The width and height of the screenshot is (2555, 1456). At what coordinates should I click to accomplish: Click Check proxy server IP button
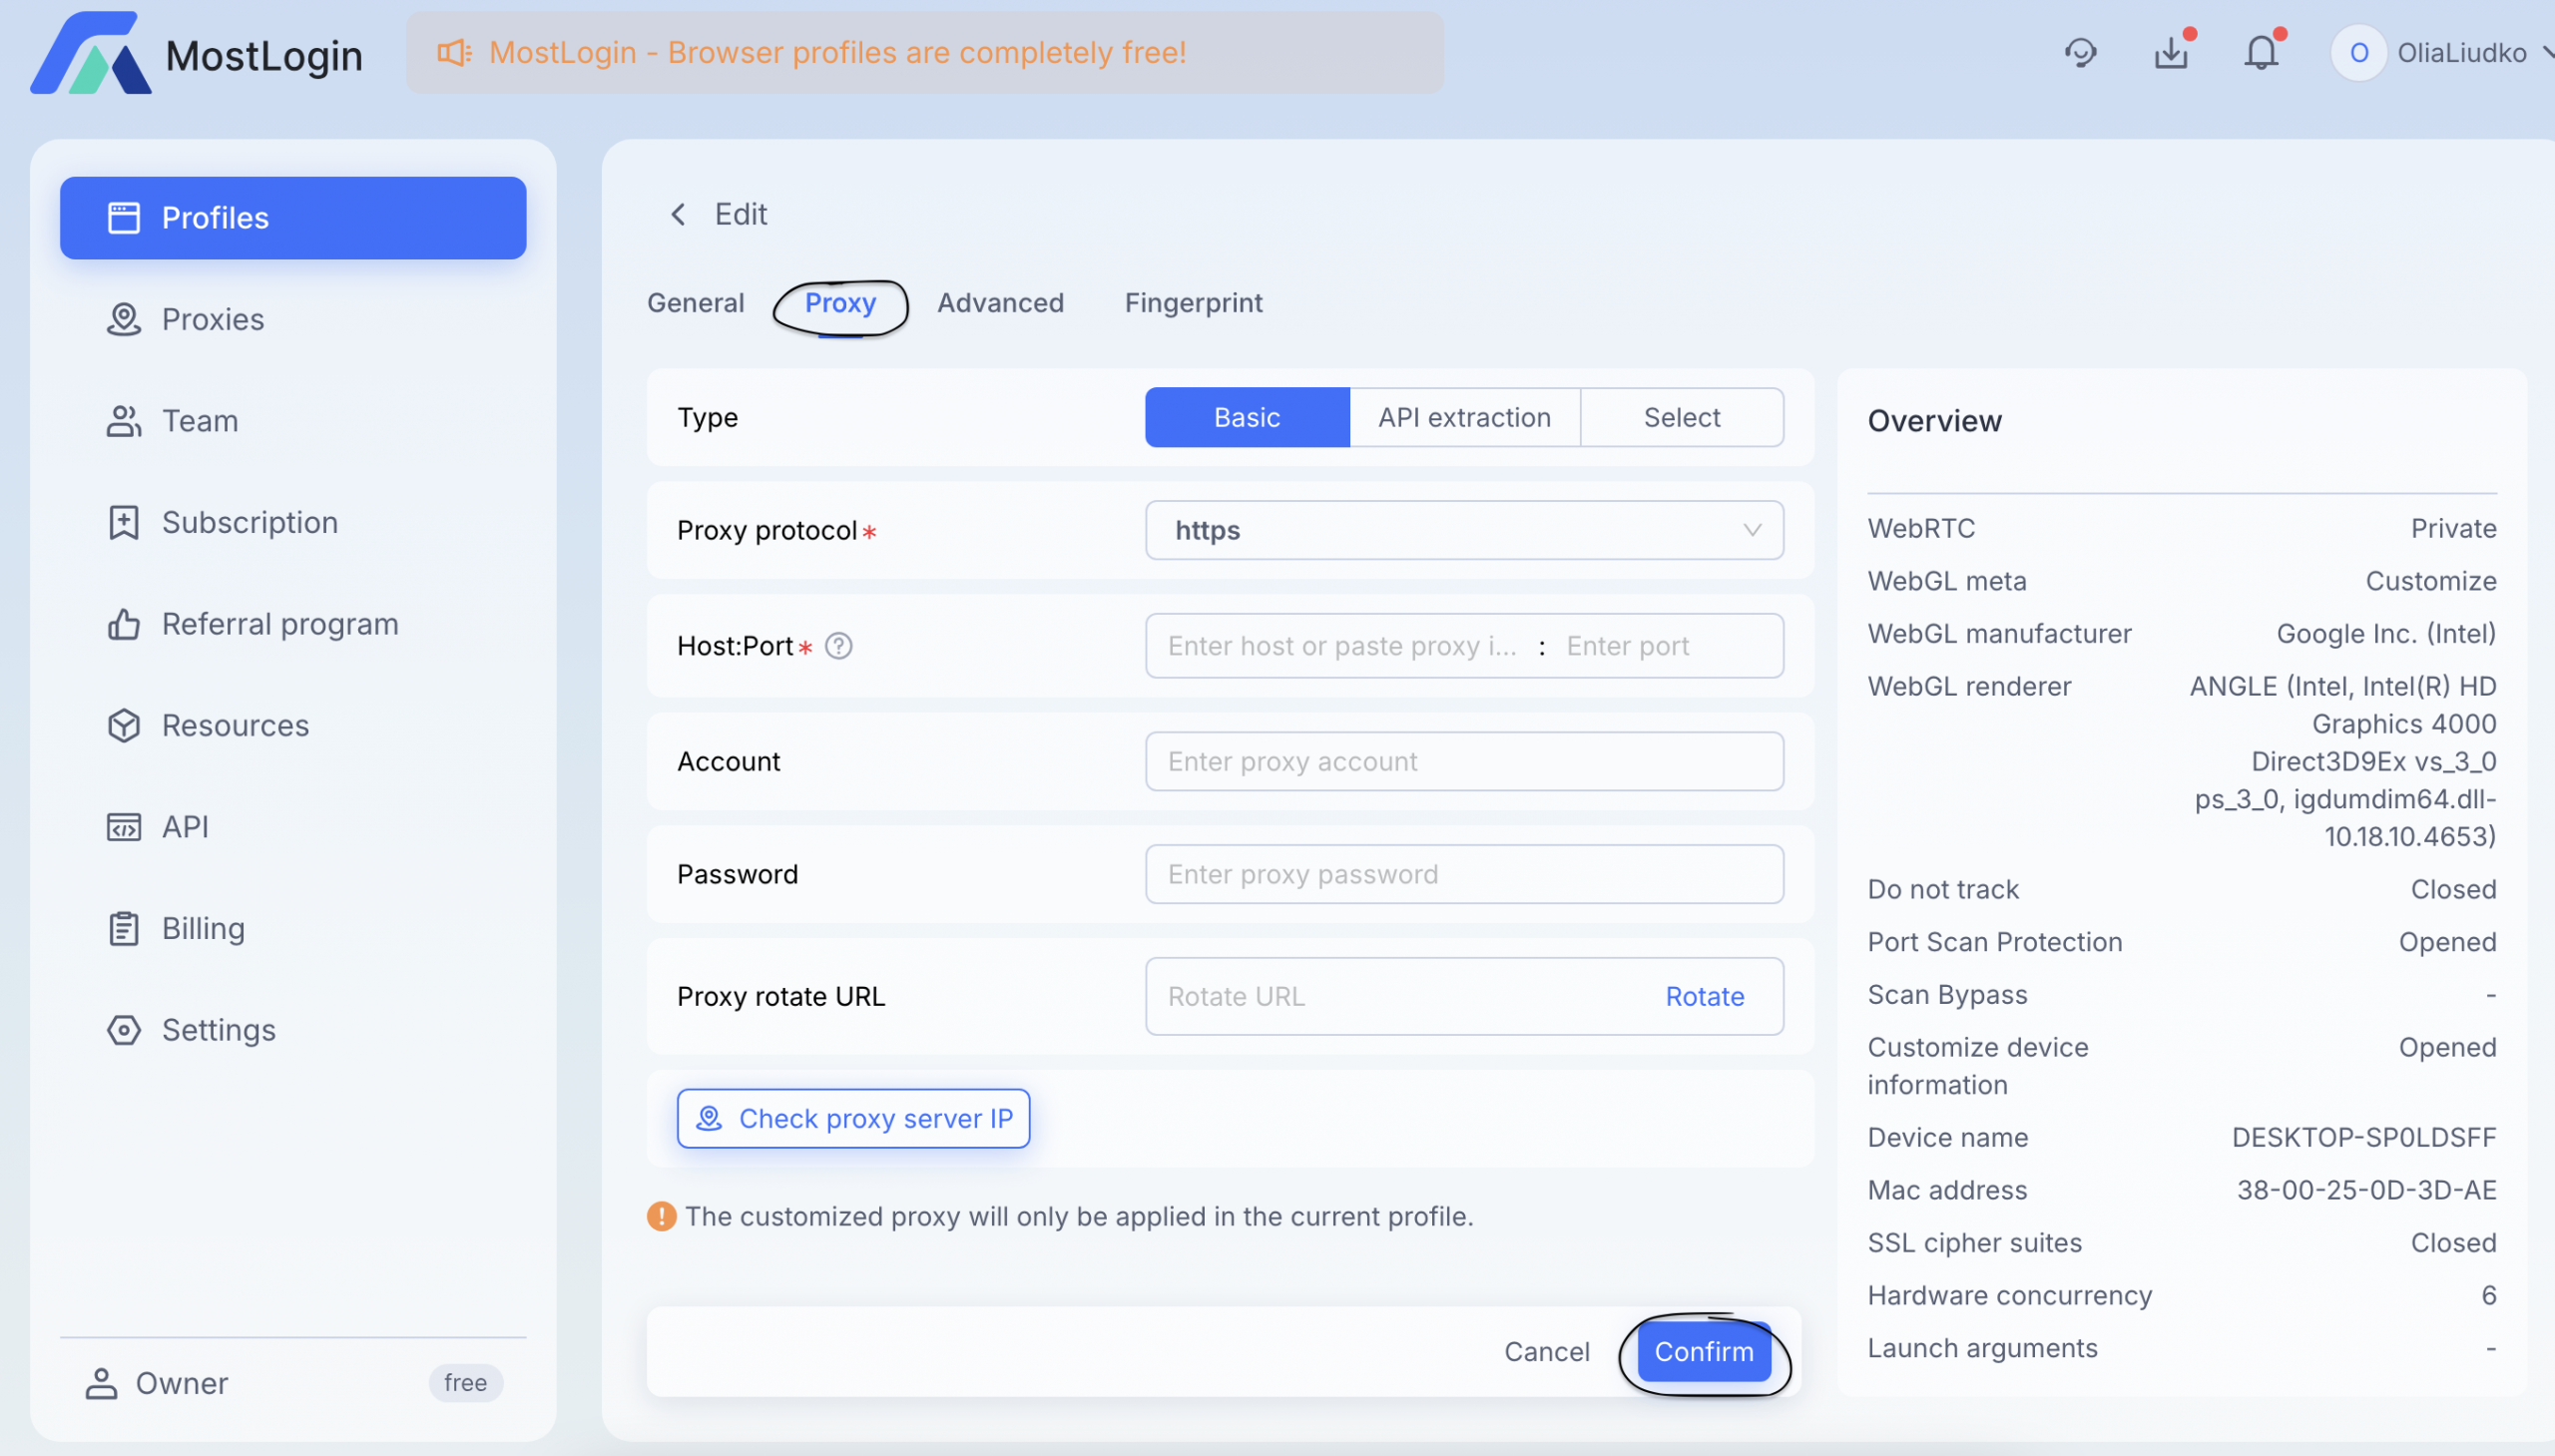853,1118
